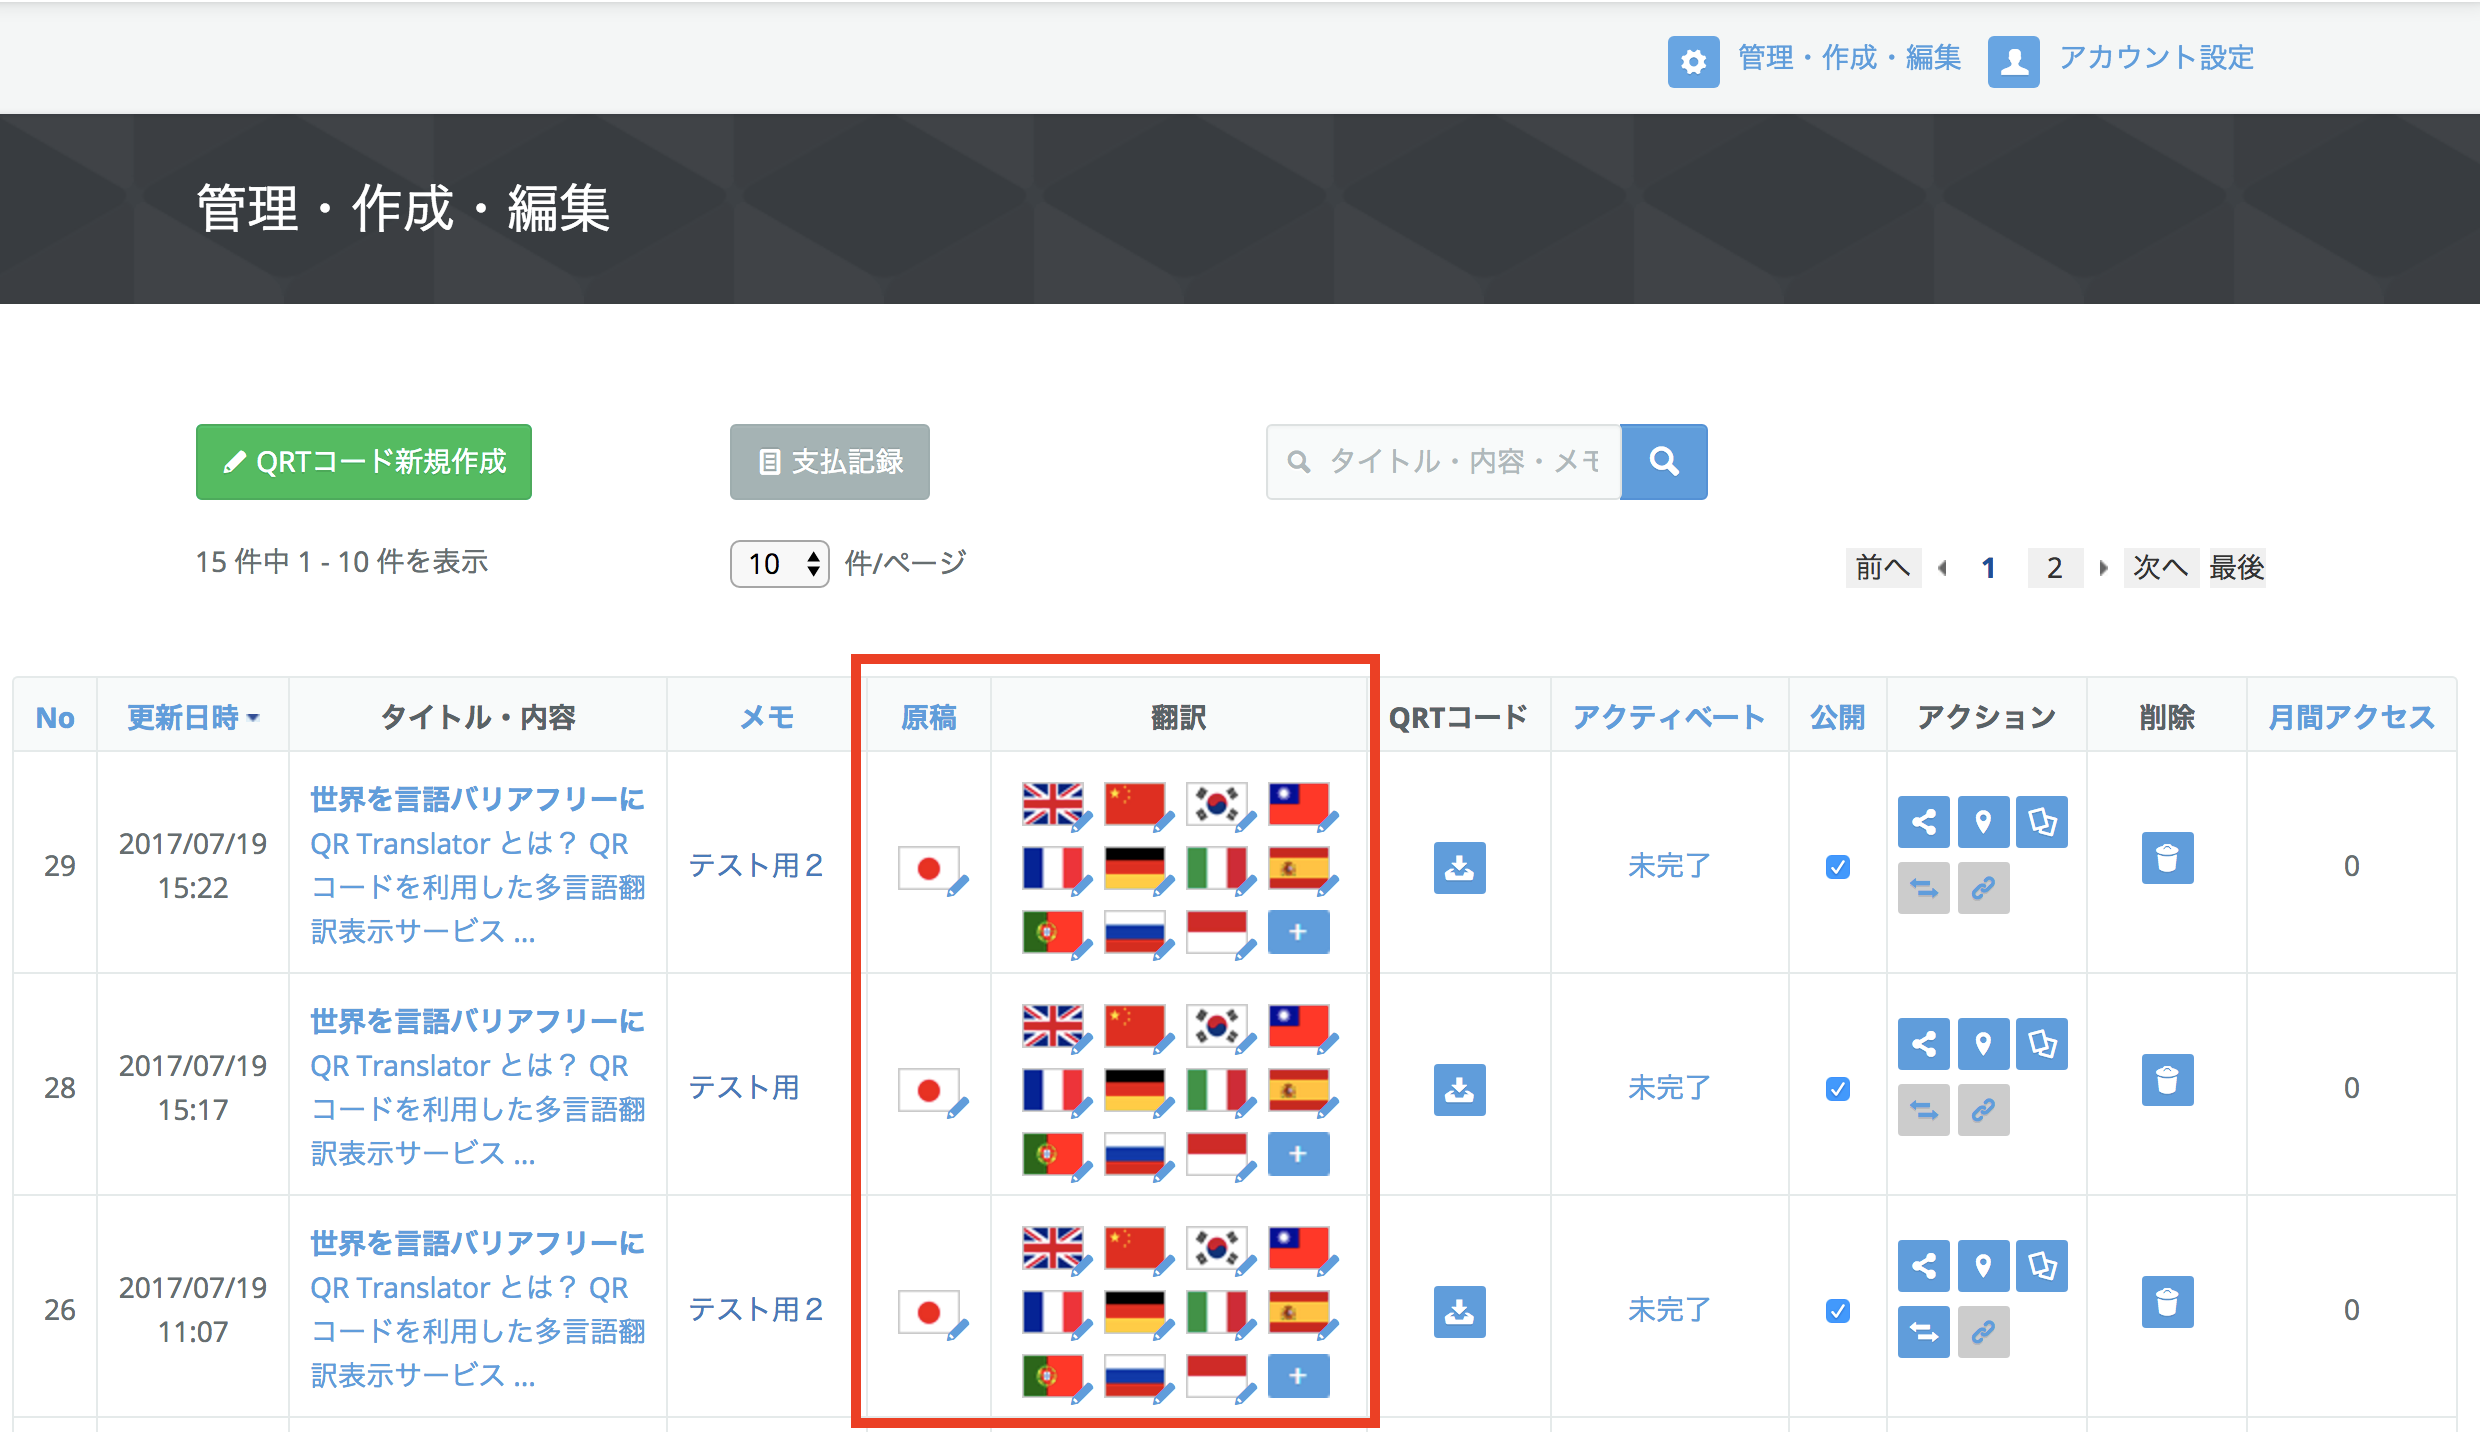Delete entry 26 with trash icon
Viewport: 2480px width, 1432px height.
[x=2167, y=1302]
